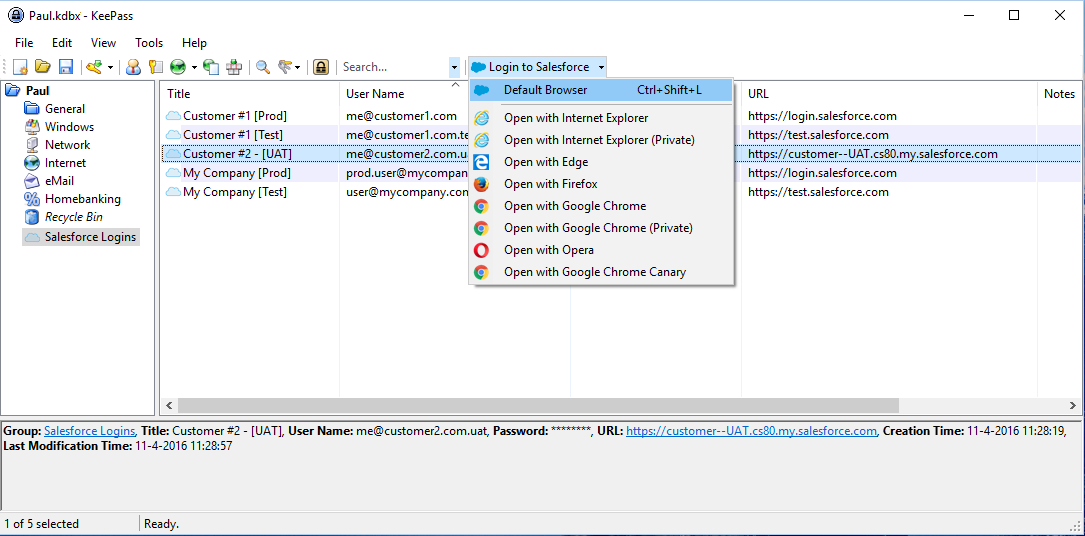Click the user@mycompany.com user name cell
The image size is (1085, 536).
408,192
